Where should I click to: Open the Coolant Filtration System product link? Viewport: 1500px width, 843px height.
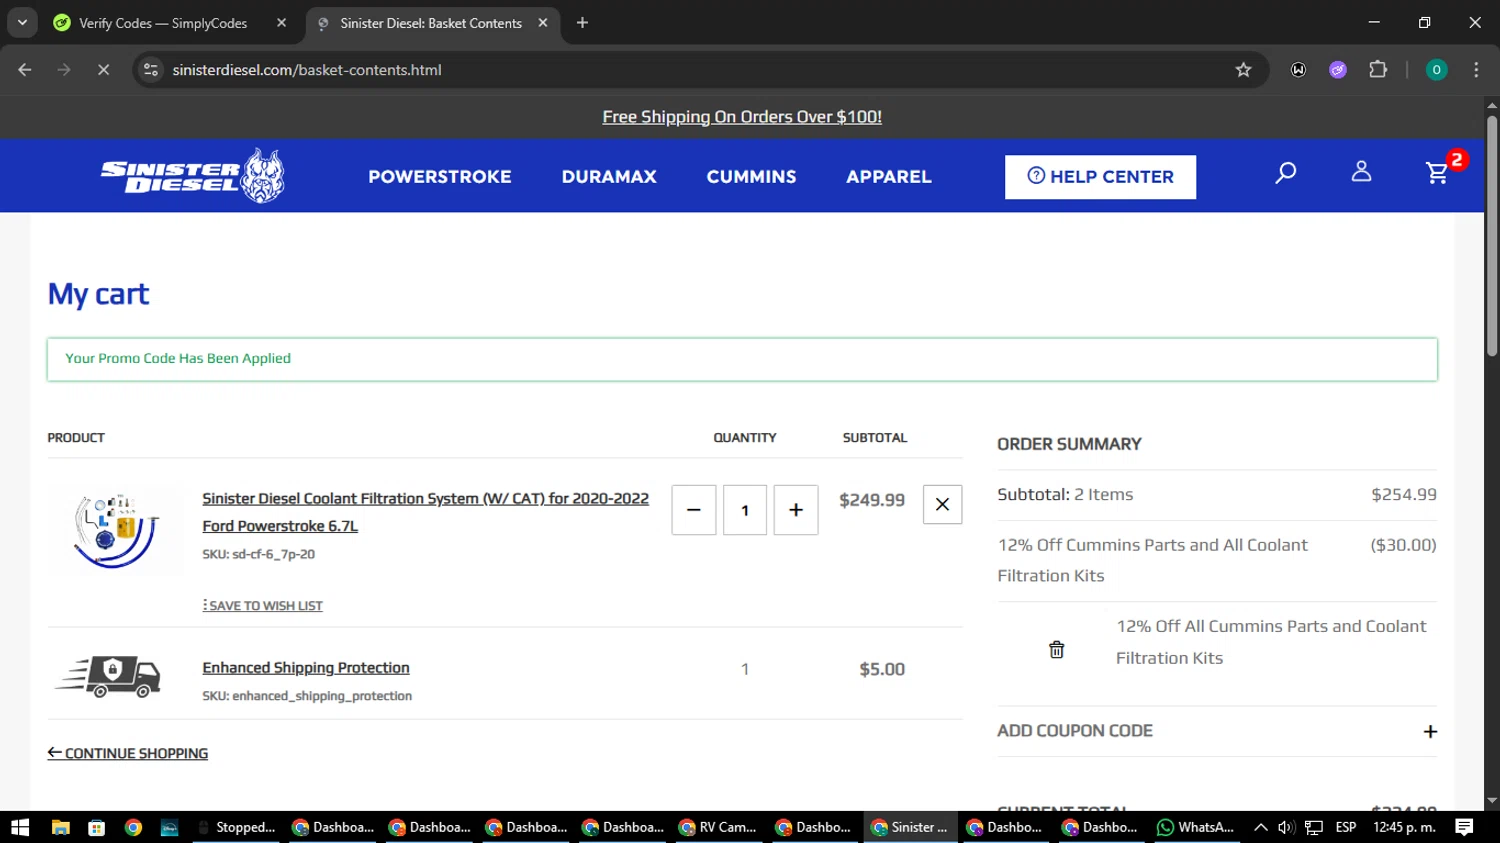click(x=425, y=512)
